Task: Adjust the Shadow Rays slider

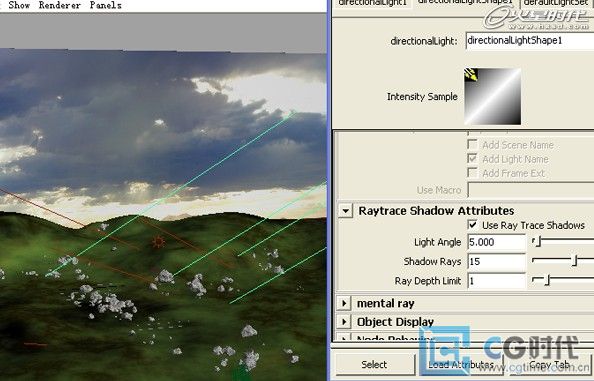Action: pyautogui.click(x=575, y=261)
